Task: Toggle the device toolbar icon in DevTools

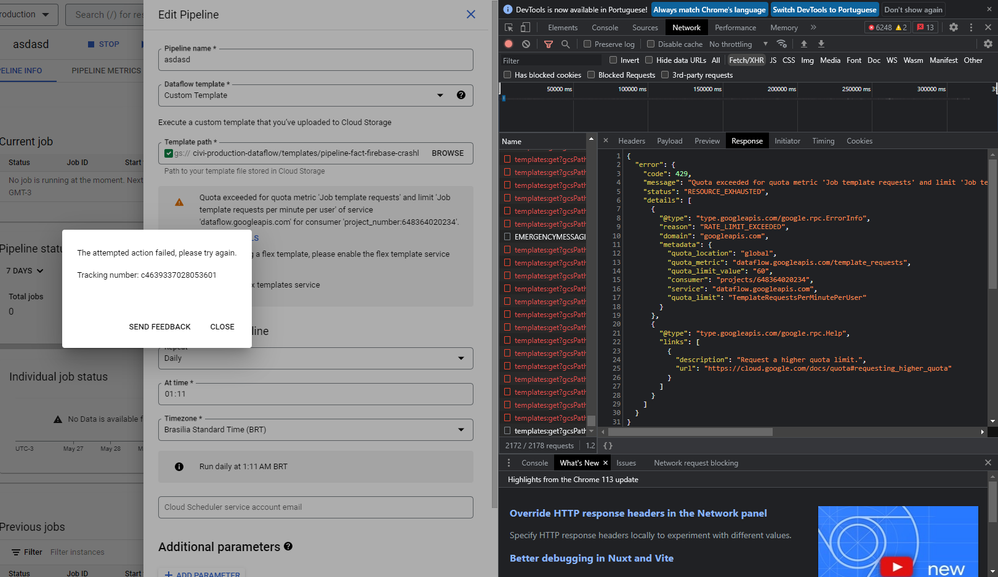Action: [525, 27]
